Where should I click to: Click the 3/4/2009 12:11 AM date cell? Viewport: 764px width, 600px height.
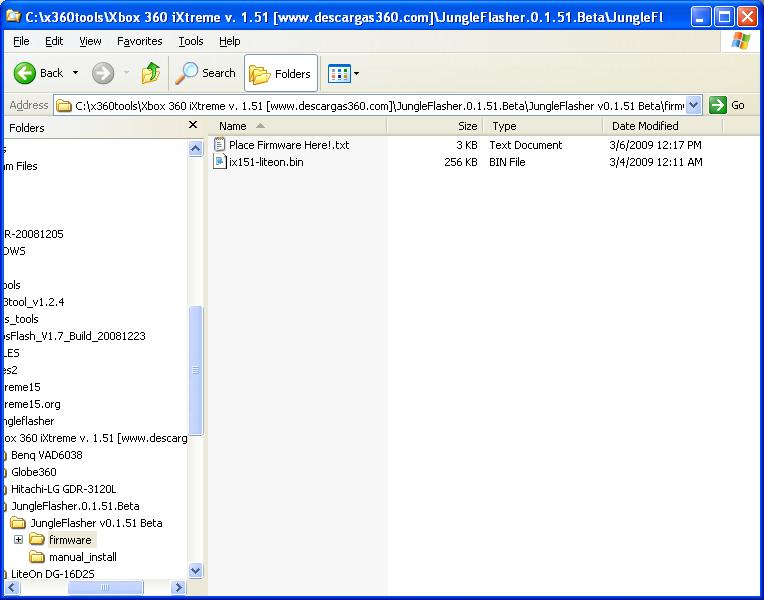[655, 162]
